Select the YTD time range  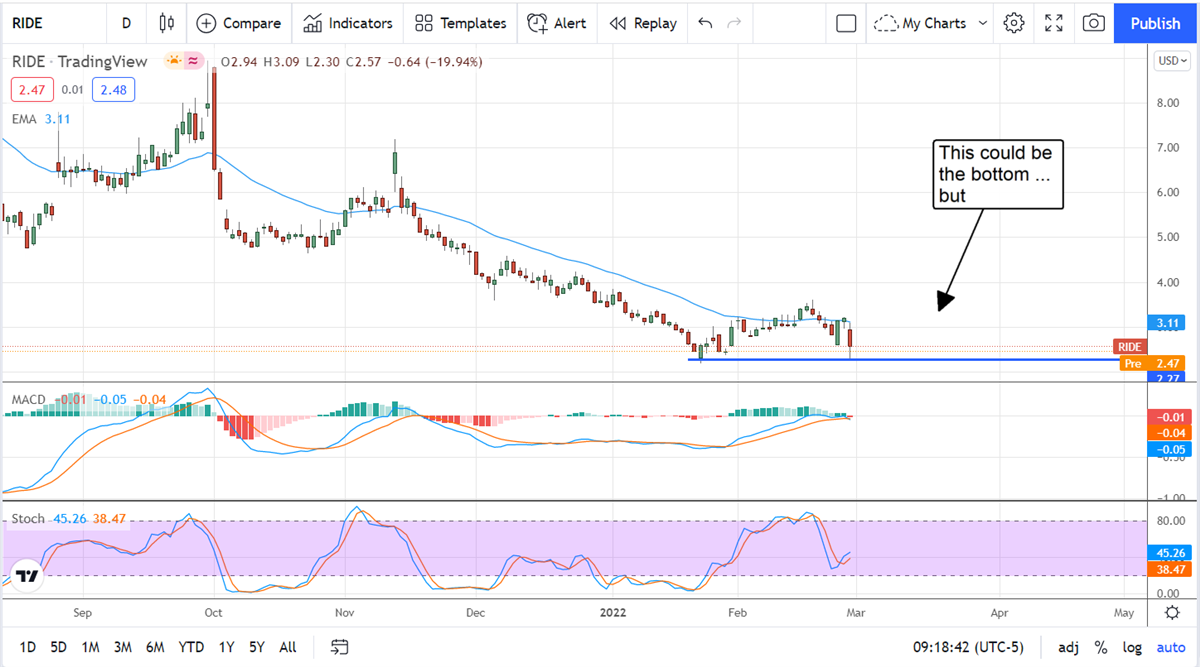coord(191,647)
